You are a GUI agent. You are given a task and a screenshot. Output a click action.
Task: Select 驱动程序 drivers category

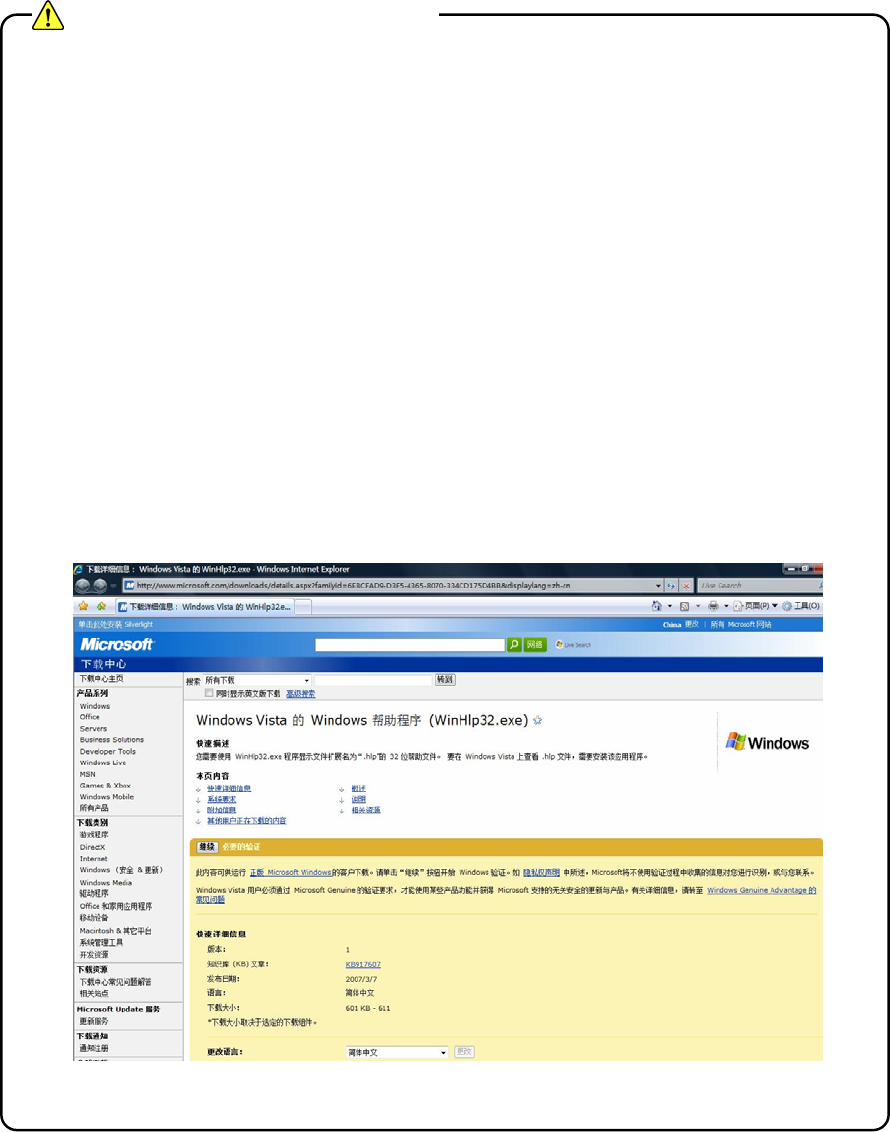tap(94, 894)
